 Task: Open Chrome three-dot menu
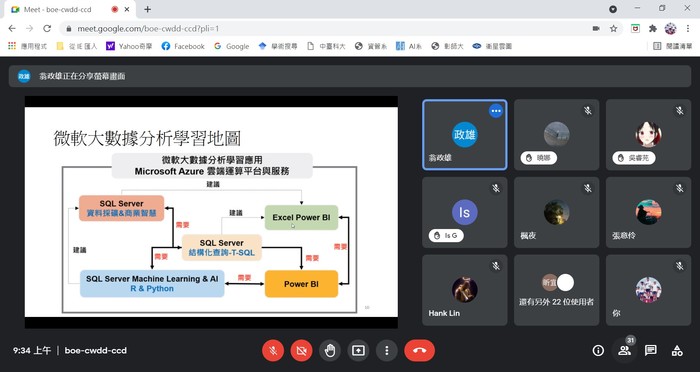pyautogui.click(x=688, y=29)
